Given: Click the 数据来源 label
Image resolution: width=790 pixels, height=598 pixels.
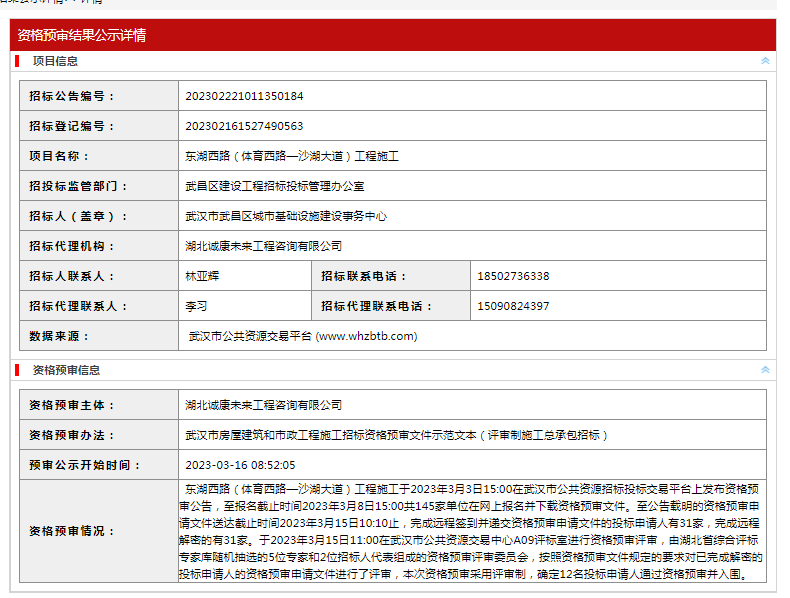Looking at the screenshot, I should tap(59, 336).
